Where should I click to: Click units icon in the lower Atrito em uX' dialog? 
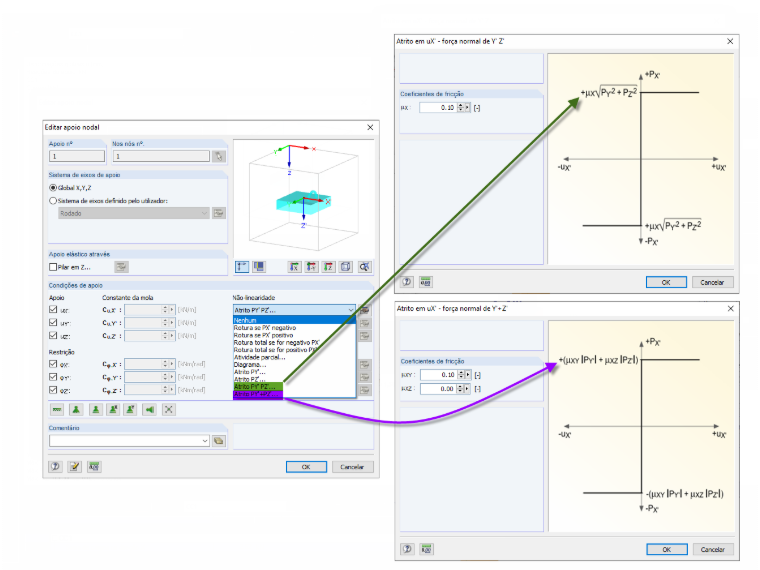pos(426,549)
